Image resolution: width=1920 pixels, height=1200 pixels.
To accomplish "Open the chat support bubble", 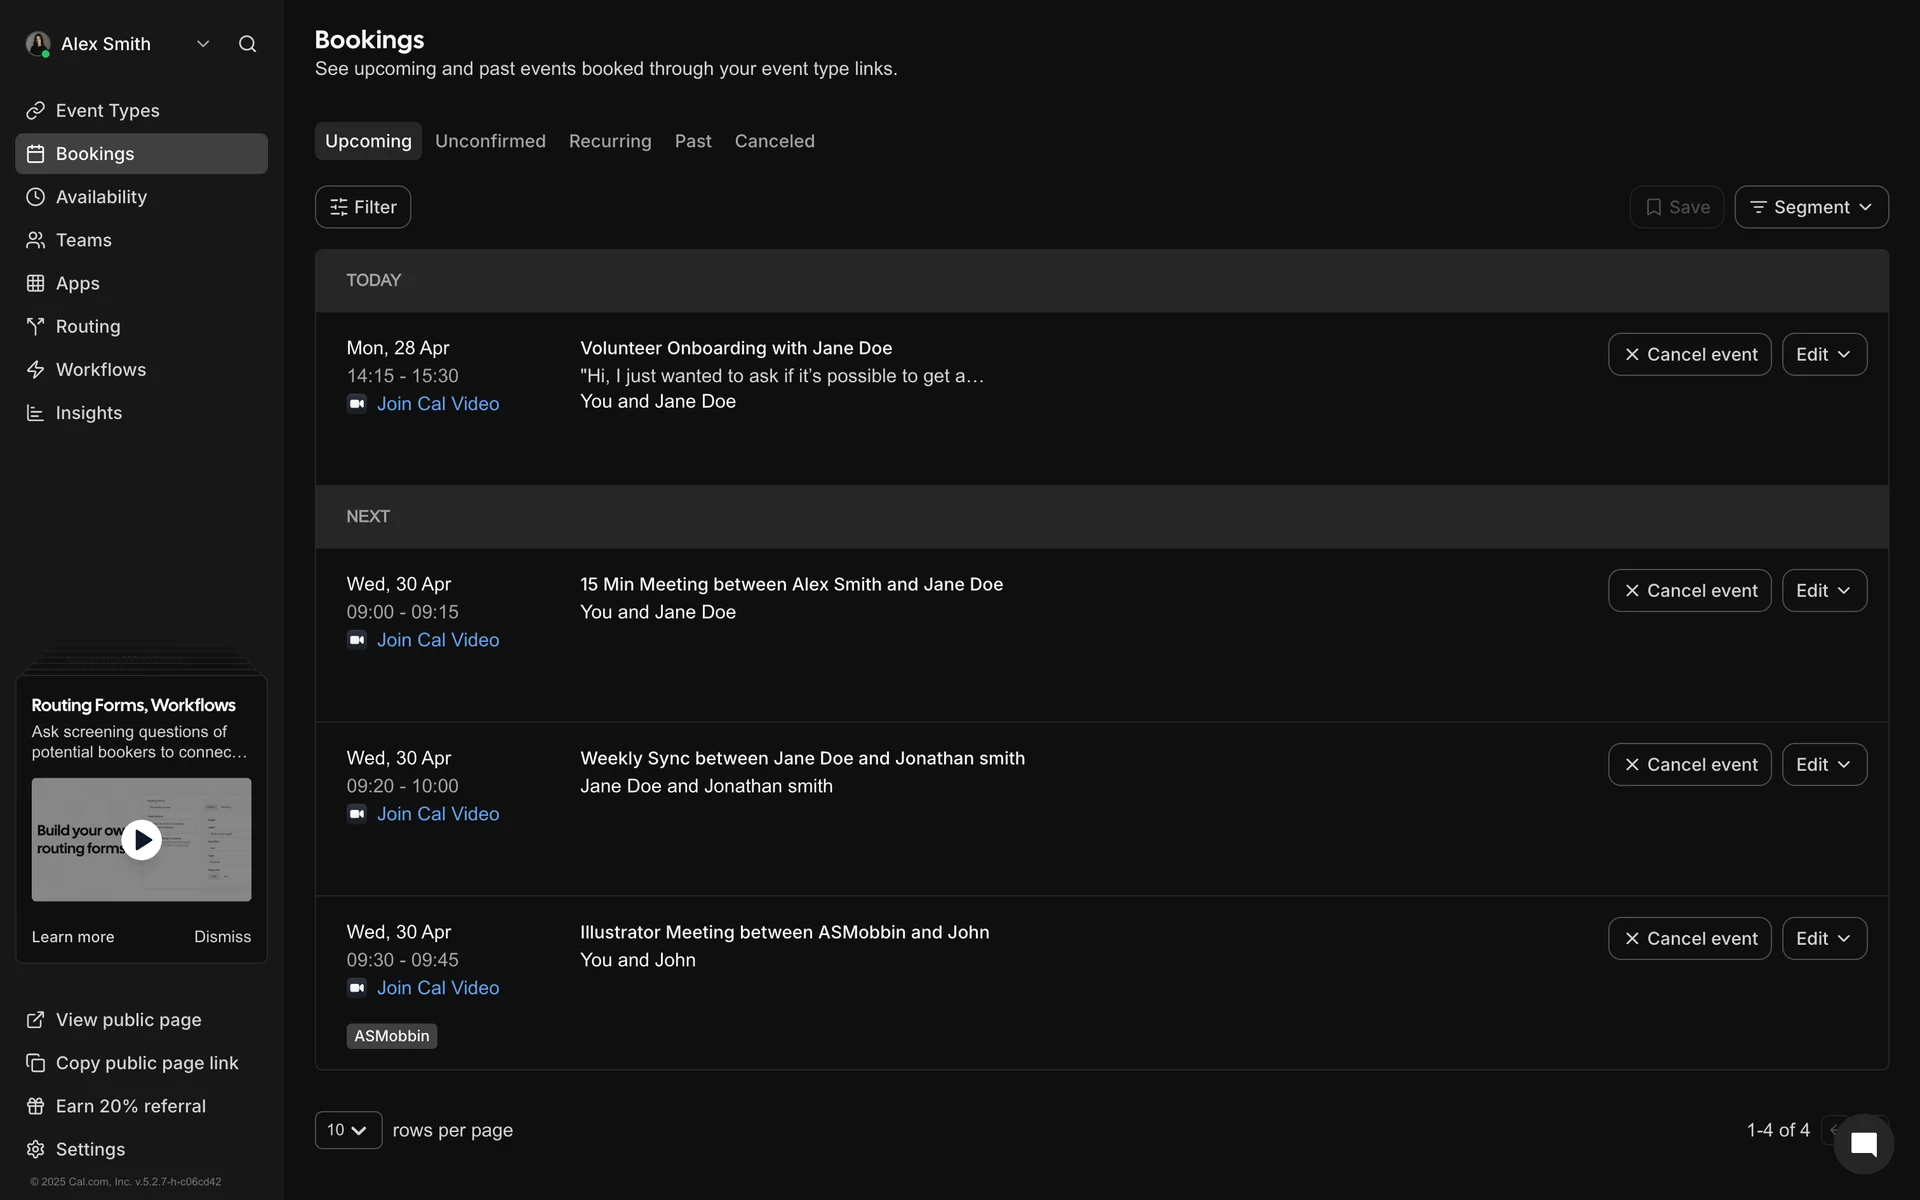I will coord(1863,1144).
